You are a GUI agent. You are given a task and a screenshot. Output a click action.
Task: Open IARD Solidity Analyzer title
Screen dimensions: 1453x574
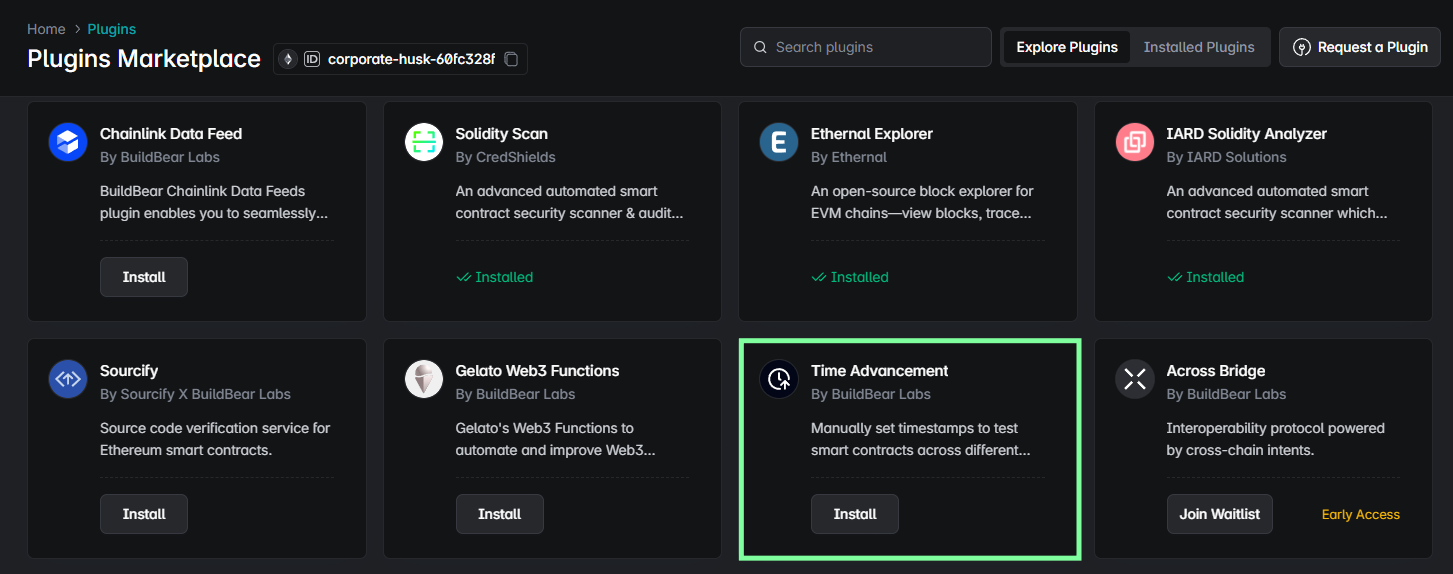(1247, 133)
